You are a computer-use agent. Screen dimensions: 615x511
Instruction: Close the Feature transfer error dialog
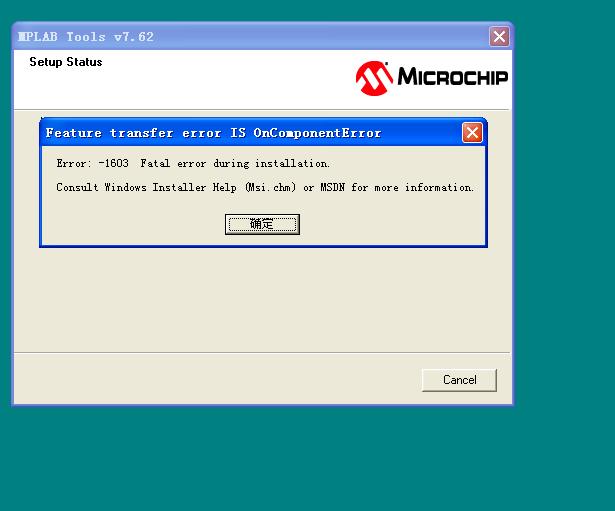(x=472, y=133)
